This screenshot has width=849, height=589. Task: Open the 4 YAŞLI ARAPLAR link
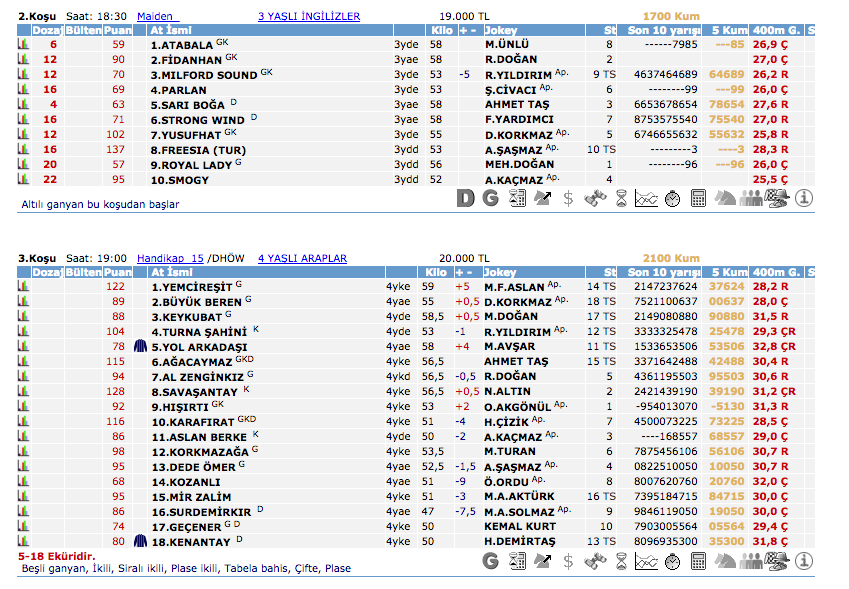[x=302, y=258]
